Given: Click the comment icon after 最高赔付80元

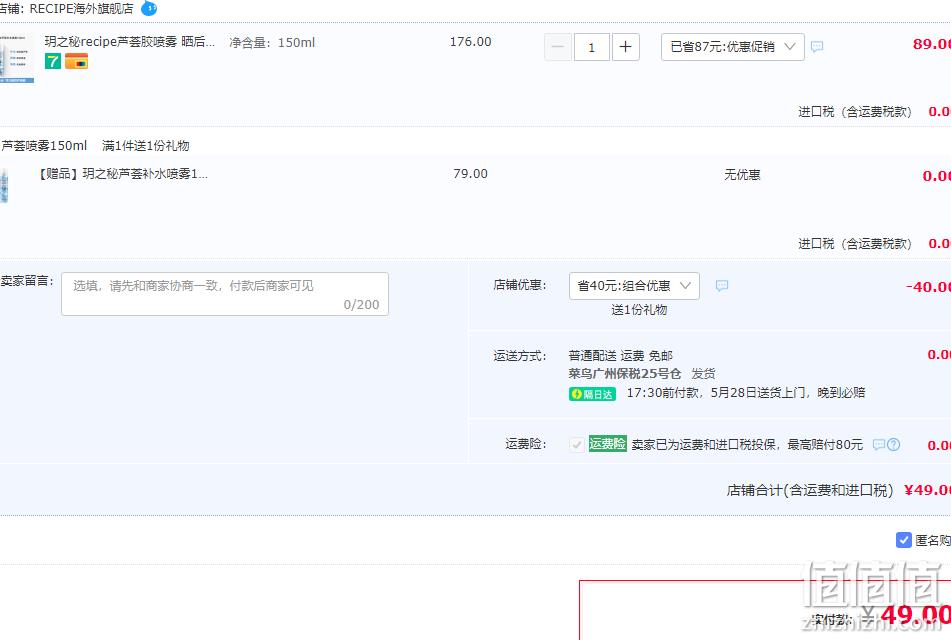Looking at the screenshot, I should pos(879,445).
